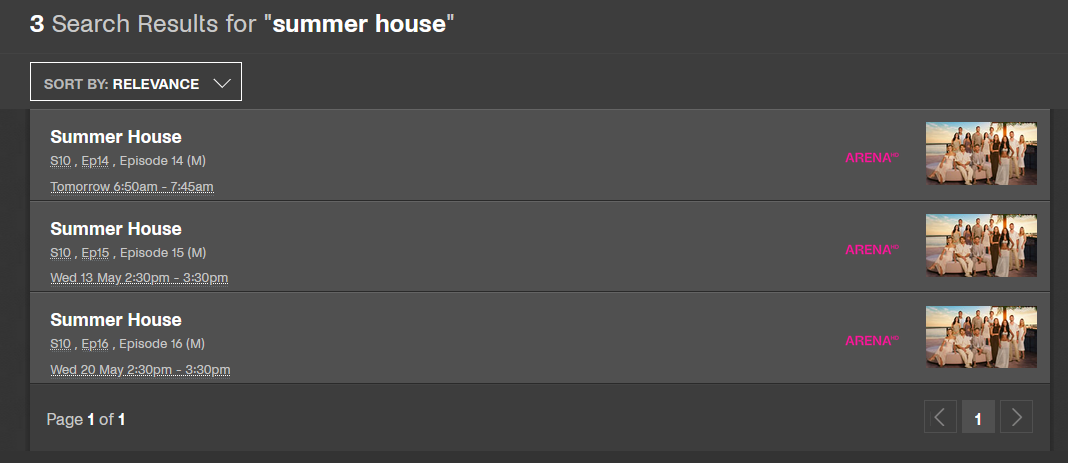Go to the next results page arrow
Viewport: 1068px width, 463px height.
[1016, 417]
